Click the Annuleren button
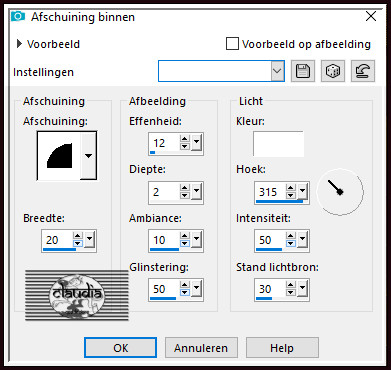The width and height of the screenshot is (391, 370). tap(201, 348)
